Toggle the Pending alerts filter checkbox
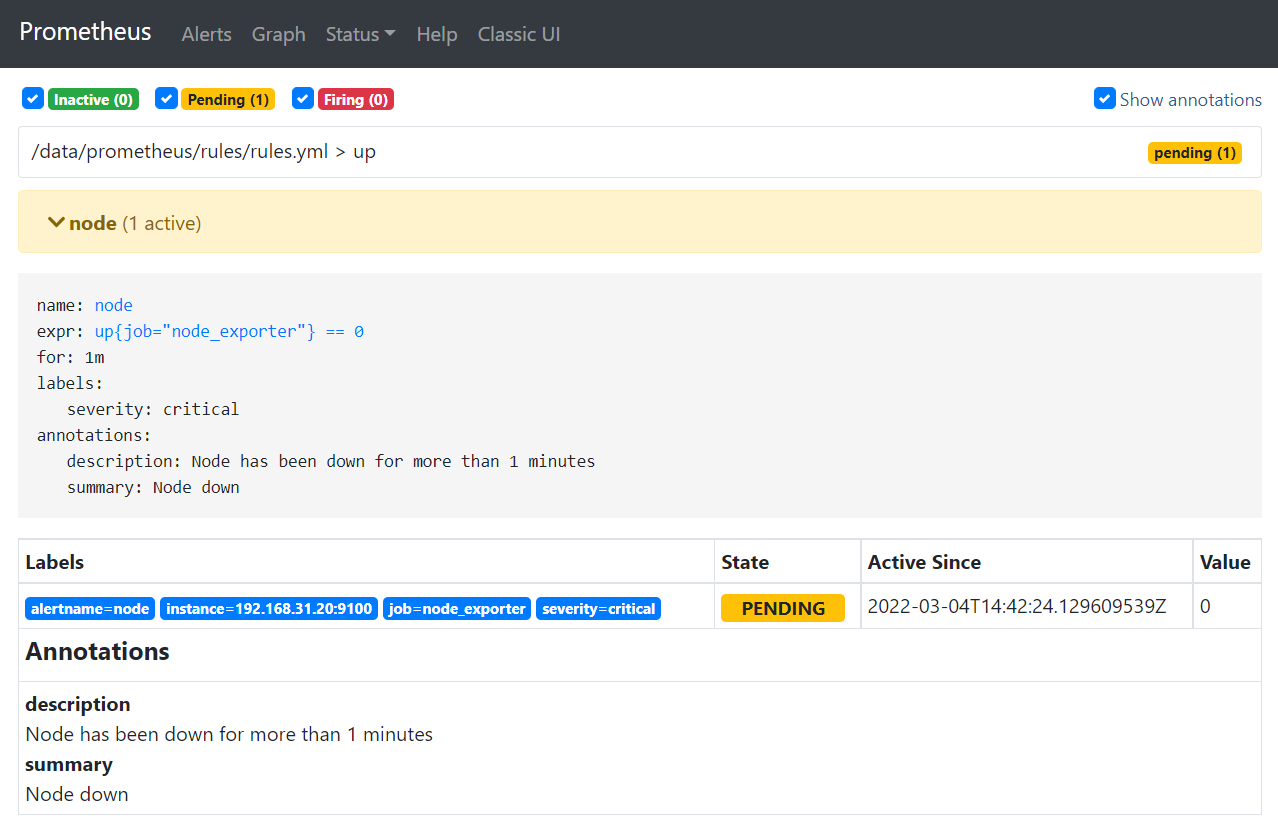Image resolution: width=1278 pixels, height=816 pixels. pyautogui.click(x=167, y=99)
